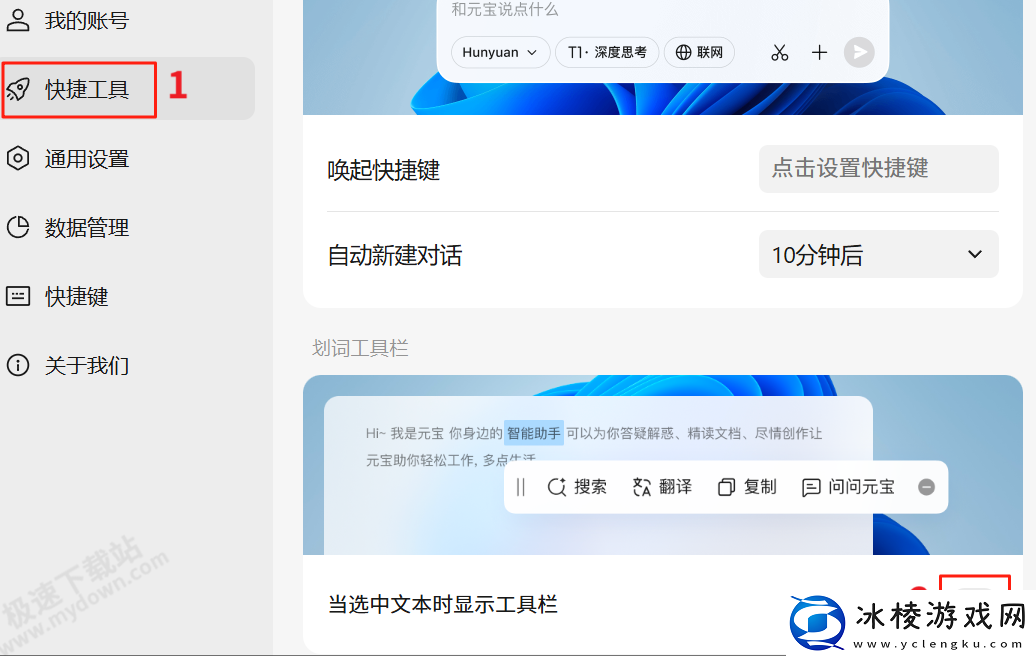Change 自动新建对话 from 10分钟后

878,254
